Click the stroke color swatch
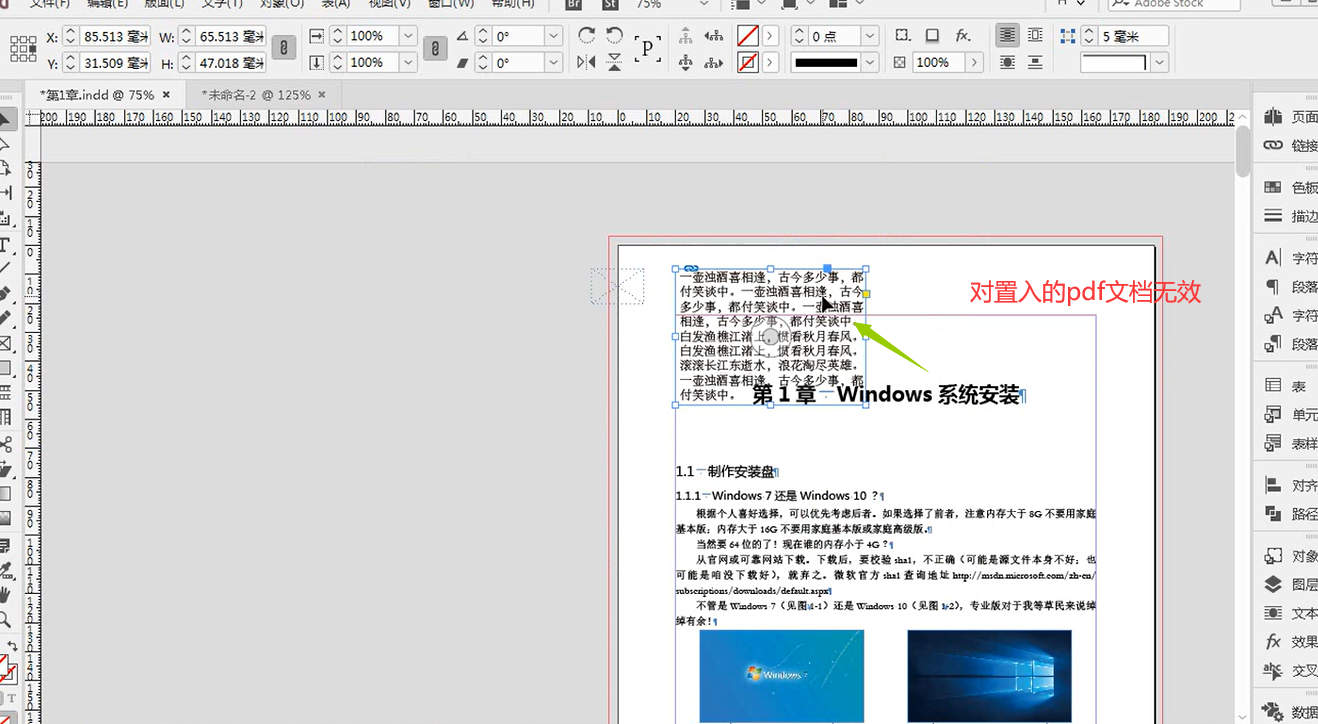Screen dimensions: 1318x724 [x=747, y=62]
